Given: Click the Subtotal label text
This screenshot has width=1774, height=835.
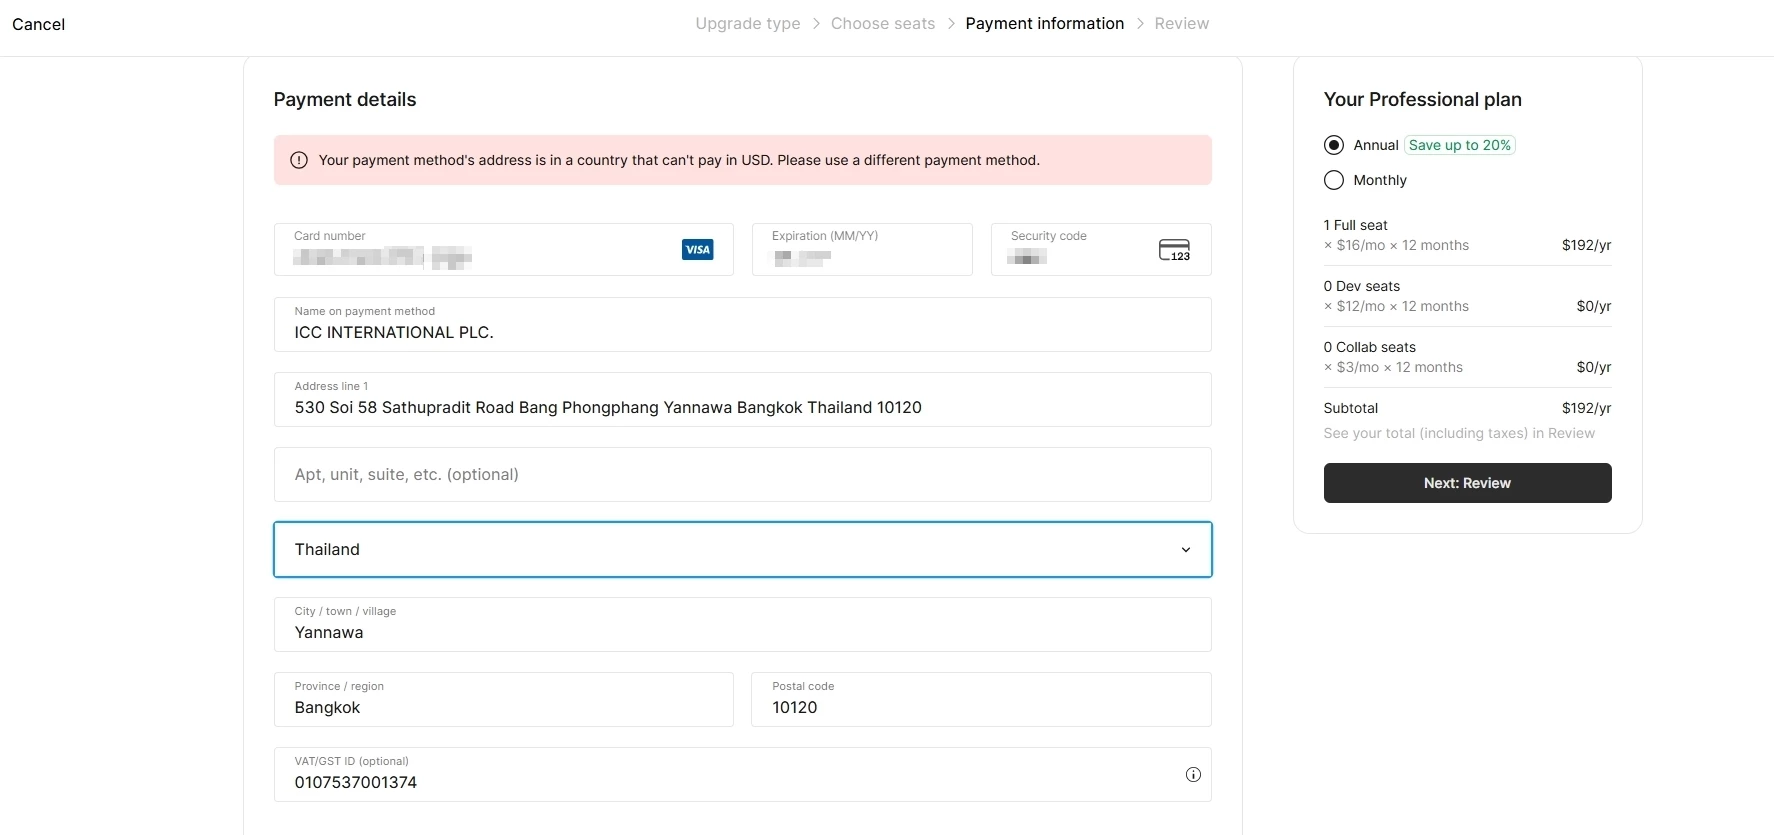Looking at the screenshot, I should tap(1351, 408).
